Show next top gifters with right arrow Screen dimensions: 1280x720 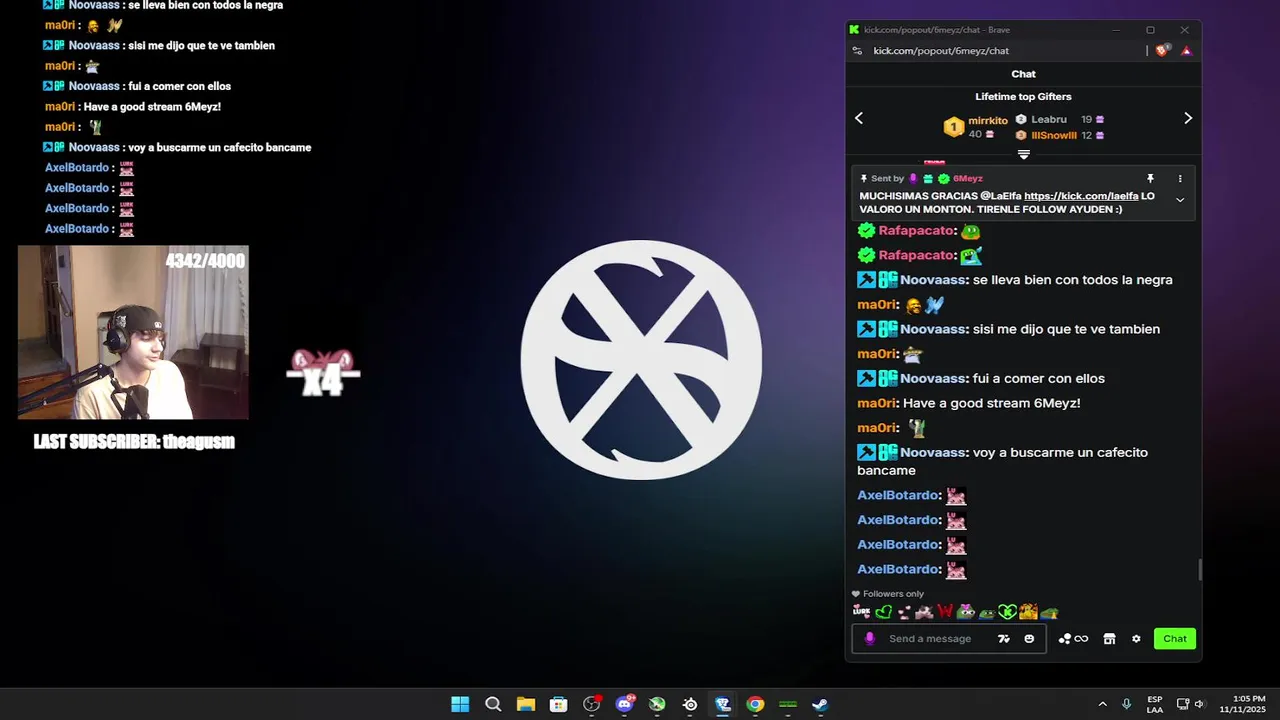(1188, 118)
